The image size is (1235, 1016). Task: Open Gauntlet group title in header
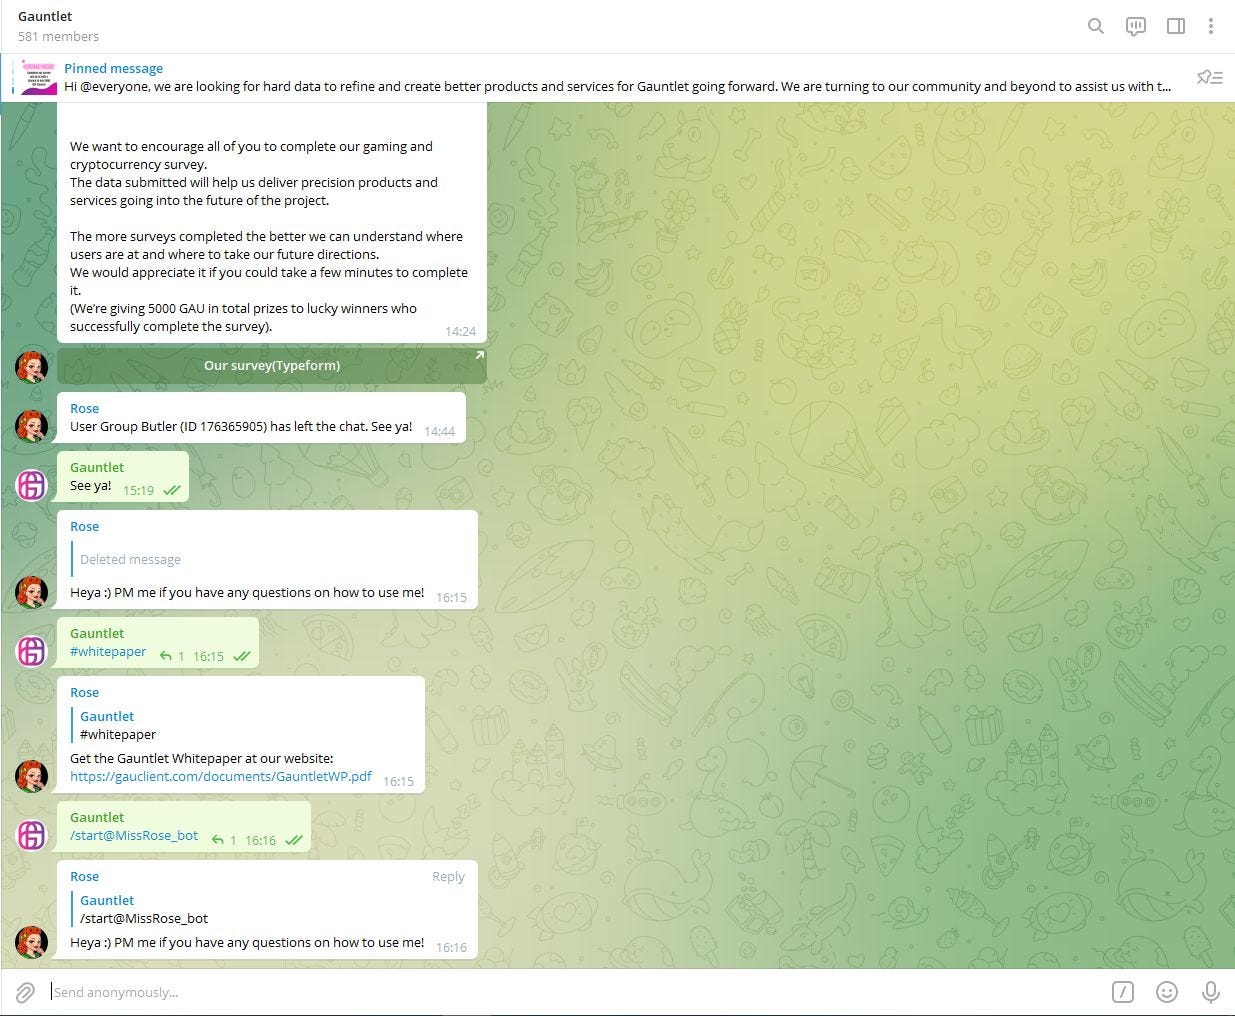tap(45, 17)
